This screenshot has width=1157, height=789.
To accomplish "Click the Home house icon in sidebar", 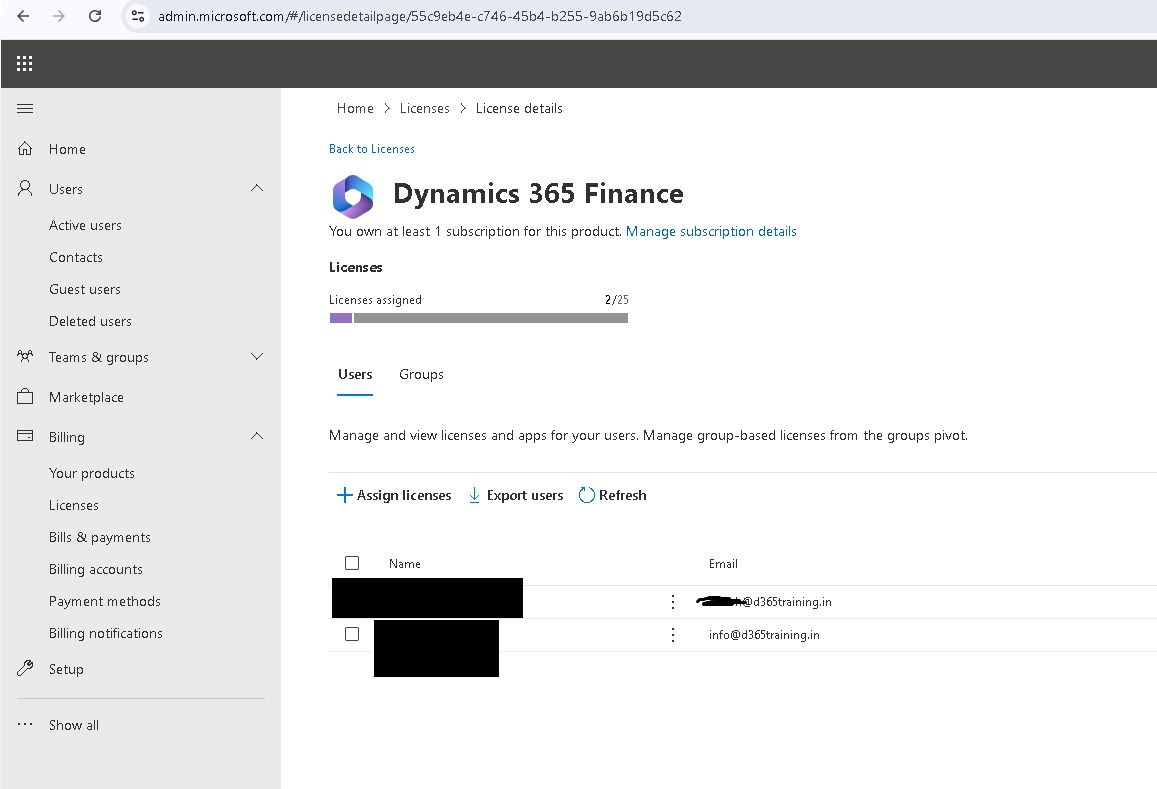I will click(x=25, y=149).
